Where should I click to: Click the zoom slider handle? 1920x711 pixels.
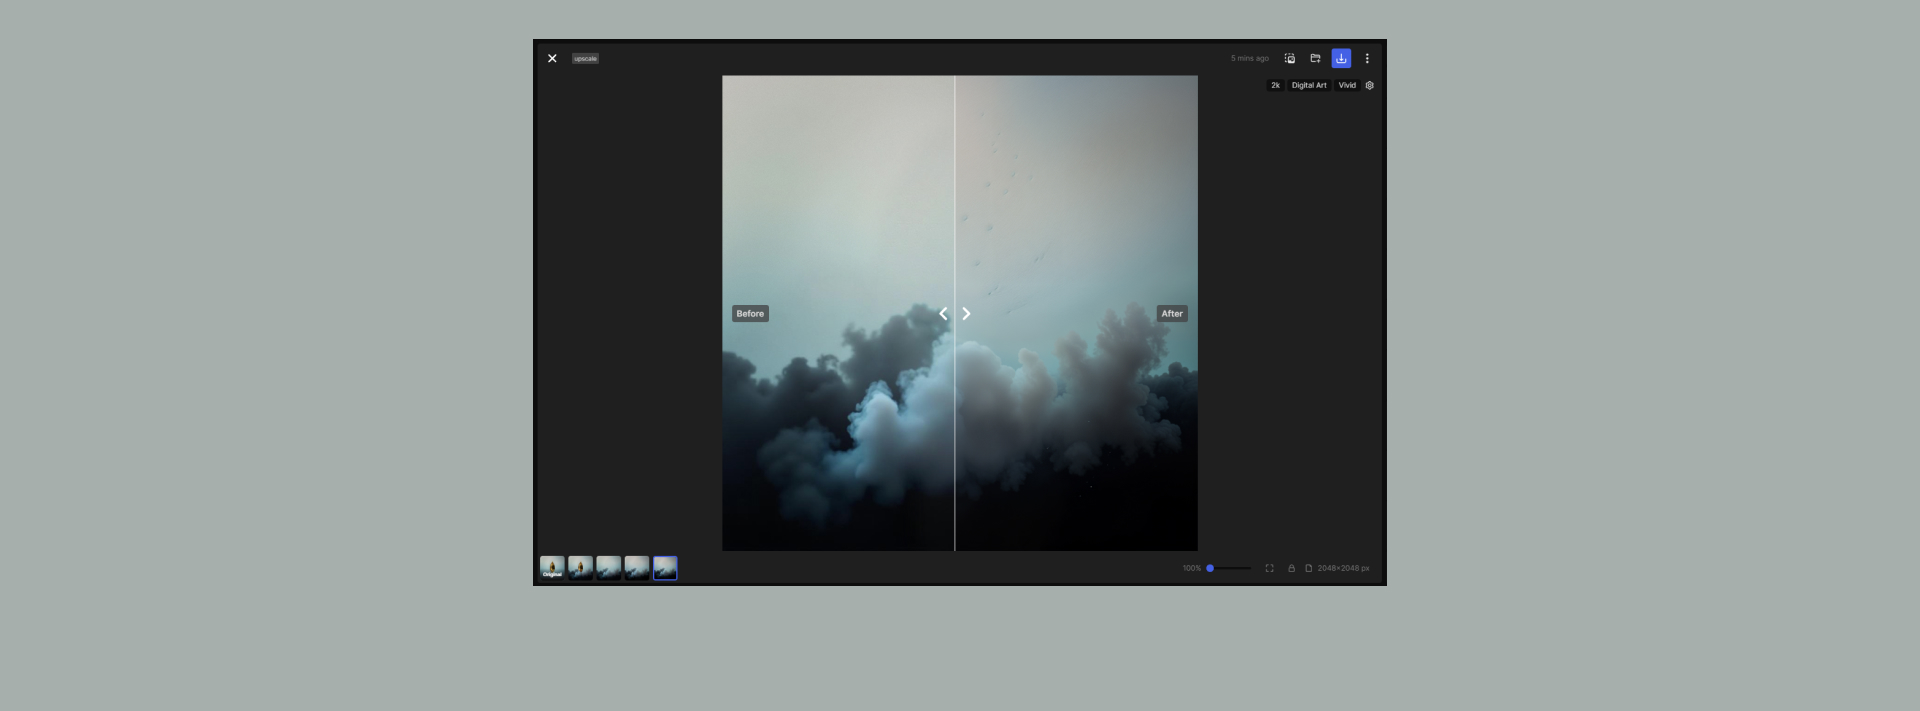pos(1210,568)
